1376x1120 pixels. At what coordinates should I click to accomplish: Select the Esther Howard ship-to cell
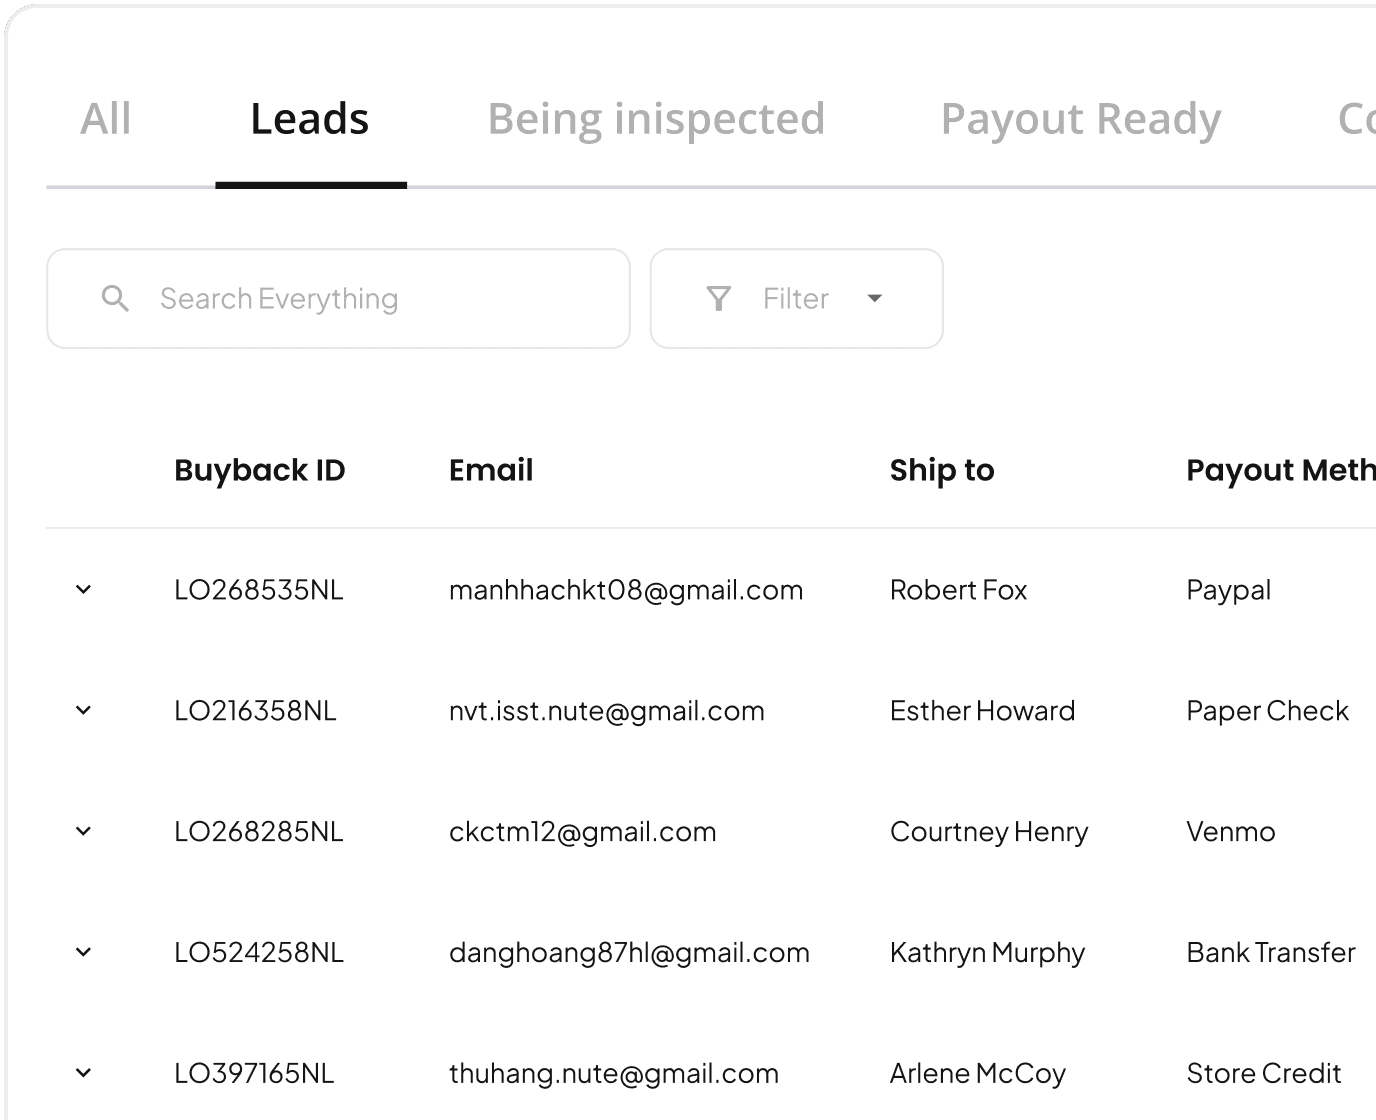[983, 711]
